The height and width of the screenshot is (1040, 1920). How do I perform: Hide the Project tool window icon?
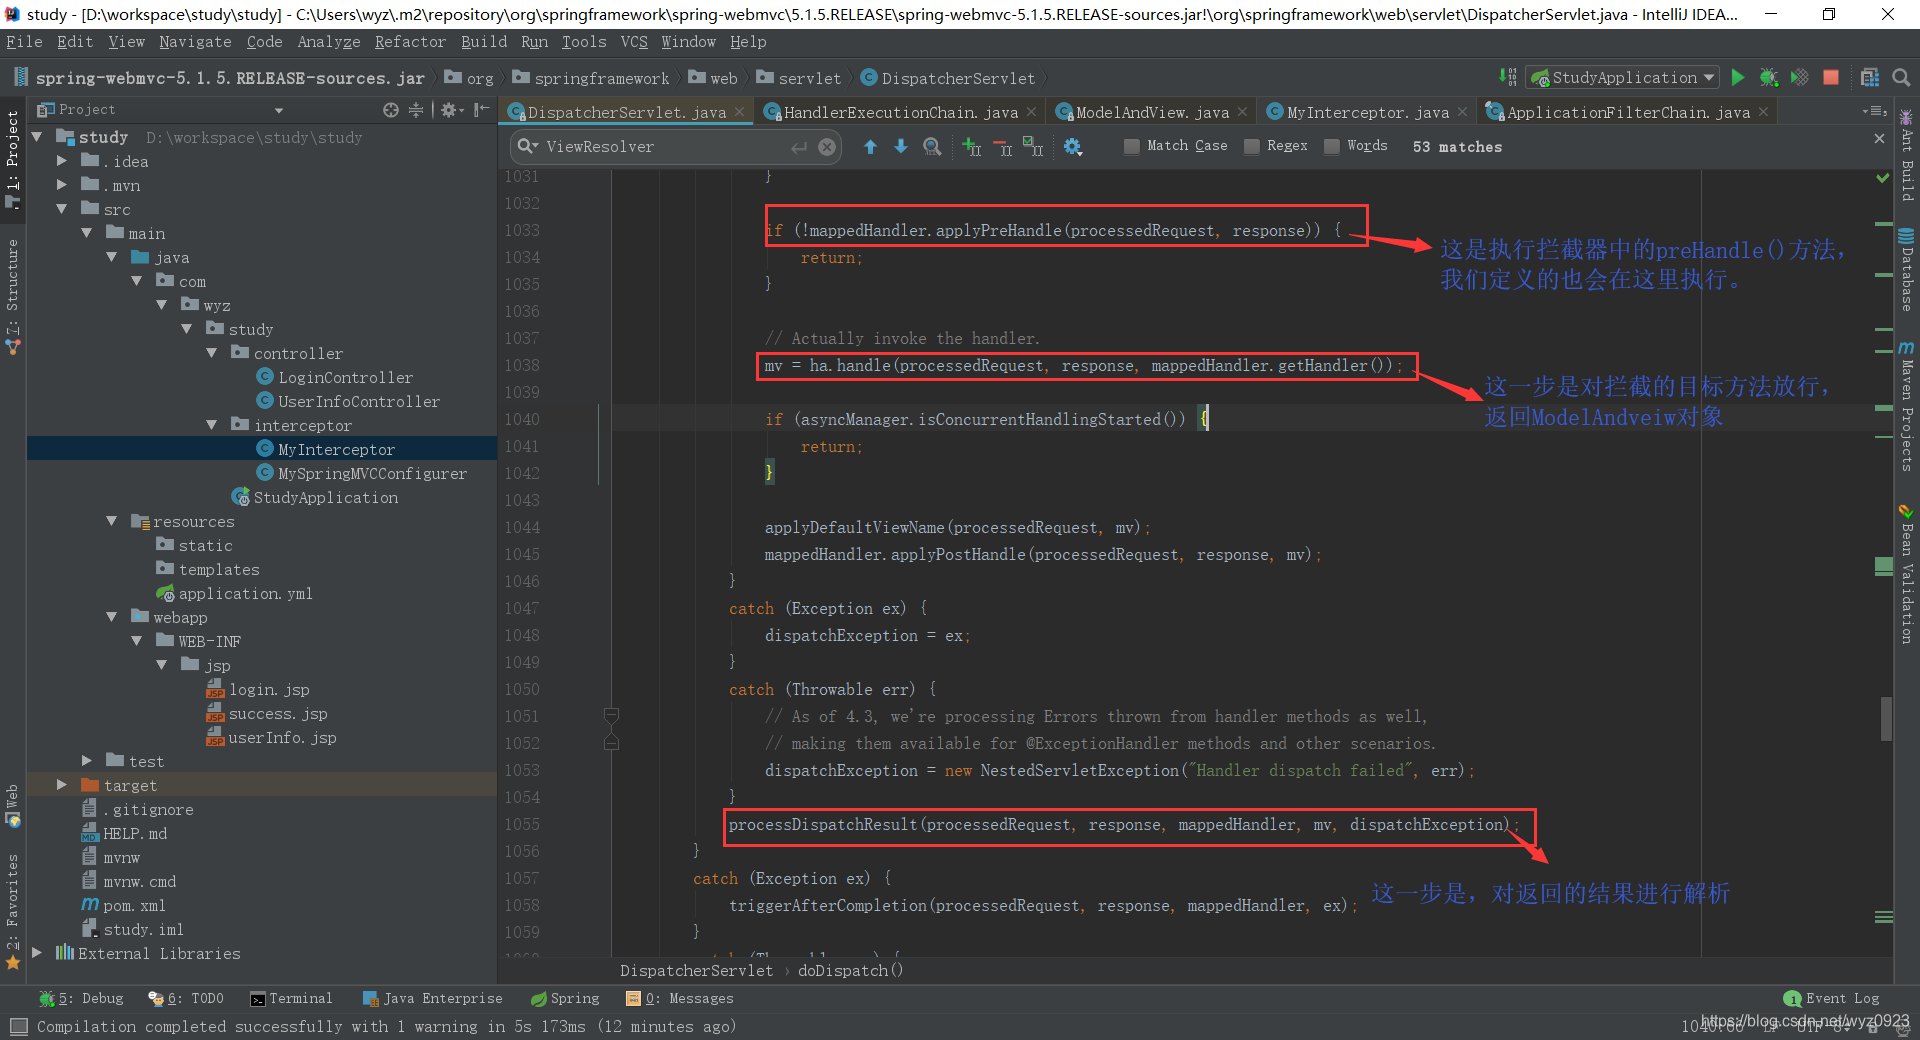[481, 110]
